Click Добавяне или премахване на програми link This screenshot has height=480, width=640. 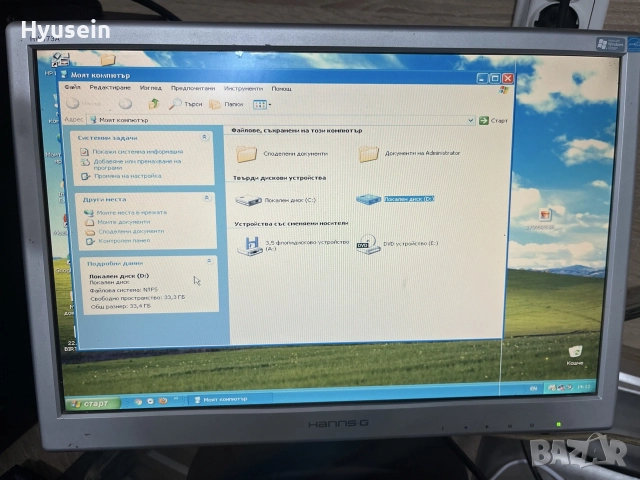point(137,164)
